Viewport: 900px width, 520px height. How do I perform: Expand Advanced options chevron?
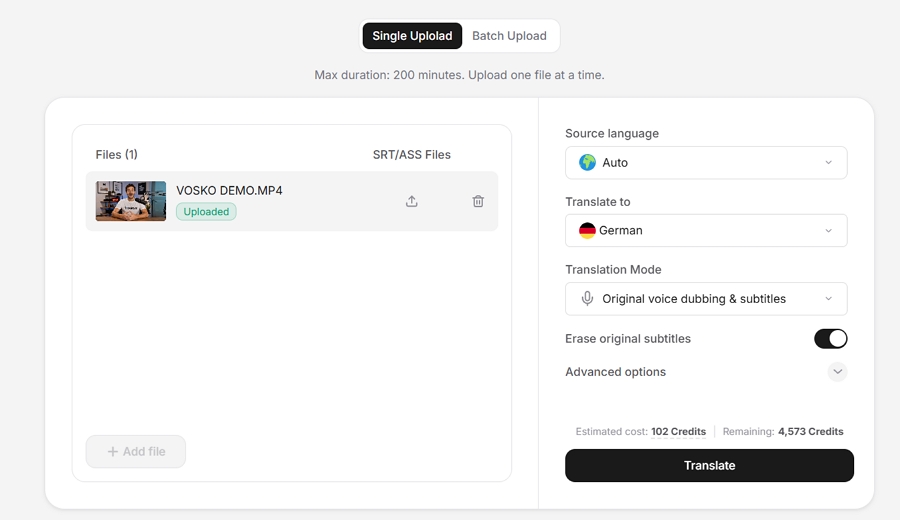pyautogui.click(x=837, y=372)
